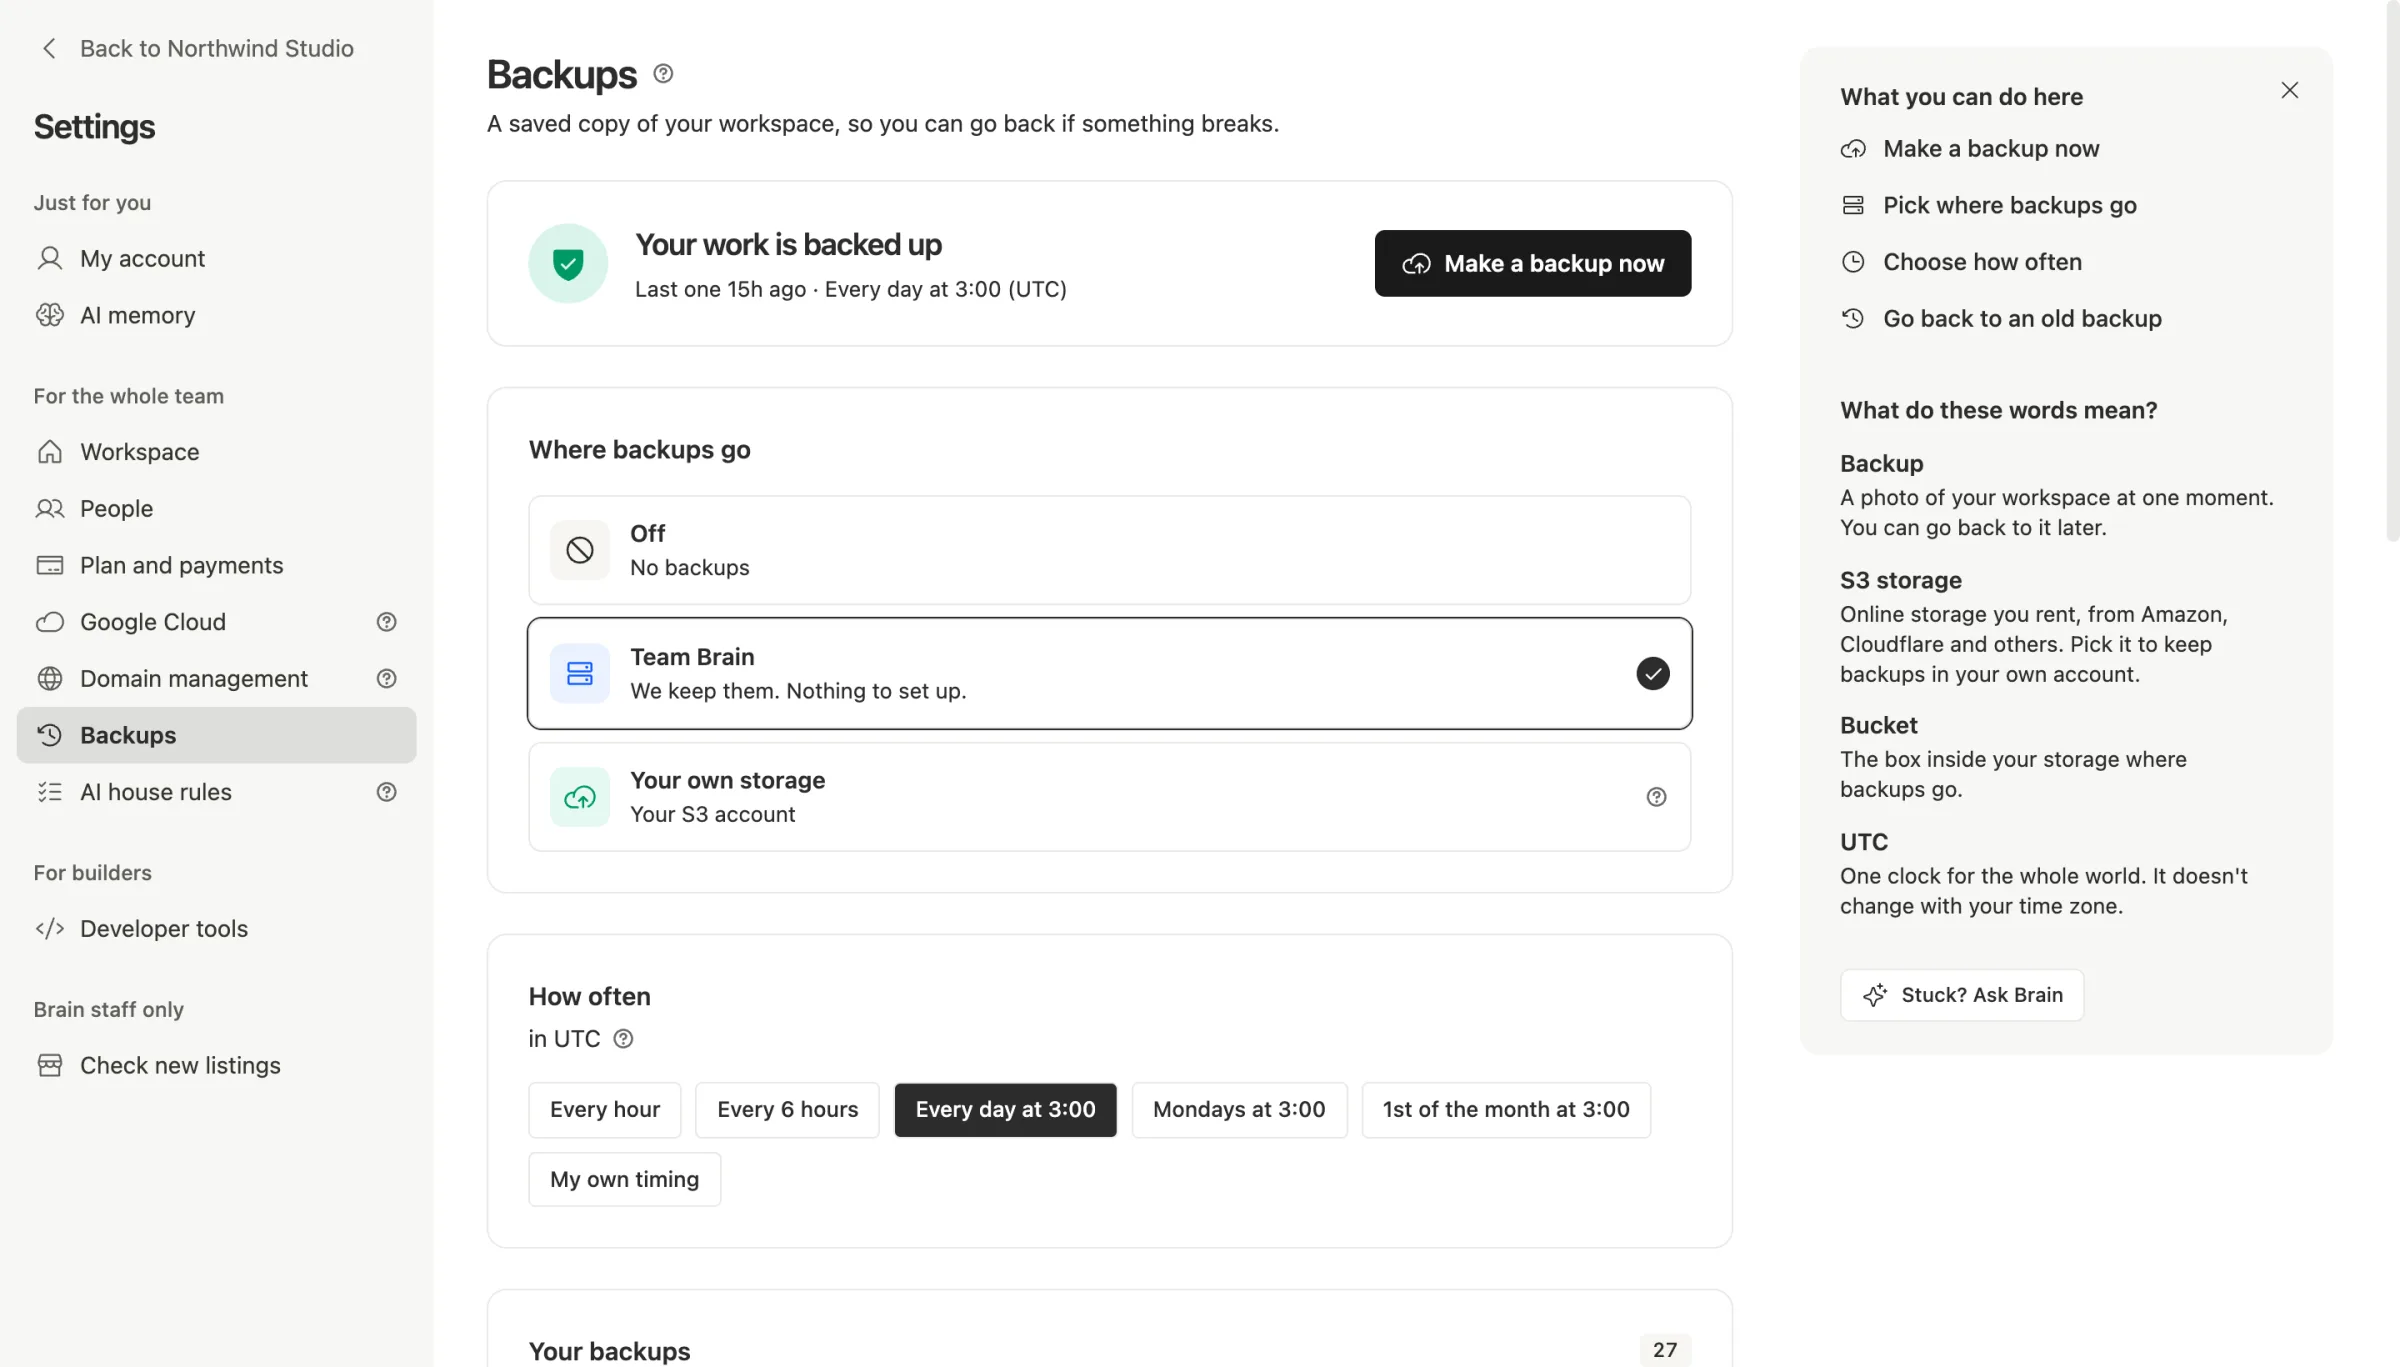Jump to Pick where backups go
The height and width of the screenshot is (1367, 2400).
coord(1989,206)
